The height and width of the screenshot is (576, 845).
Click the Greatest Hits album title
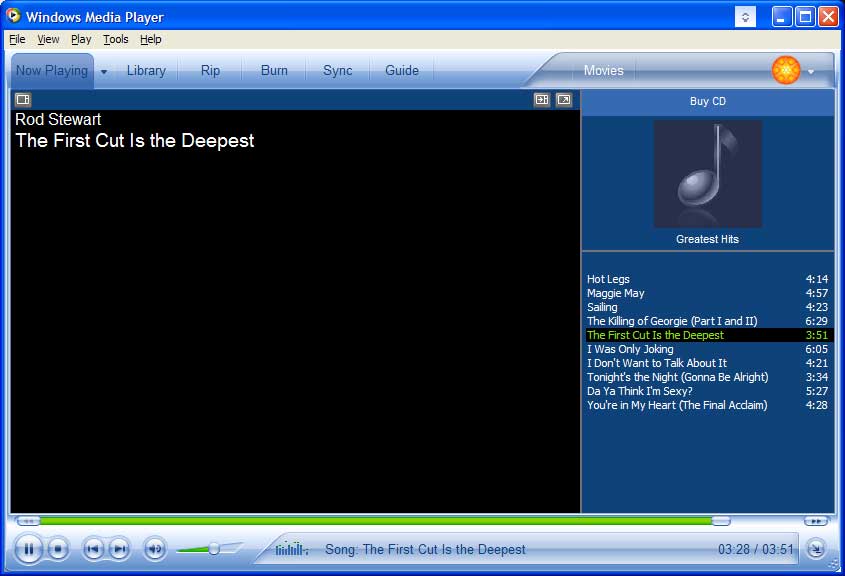708,239
